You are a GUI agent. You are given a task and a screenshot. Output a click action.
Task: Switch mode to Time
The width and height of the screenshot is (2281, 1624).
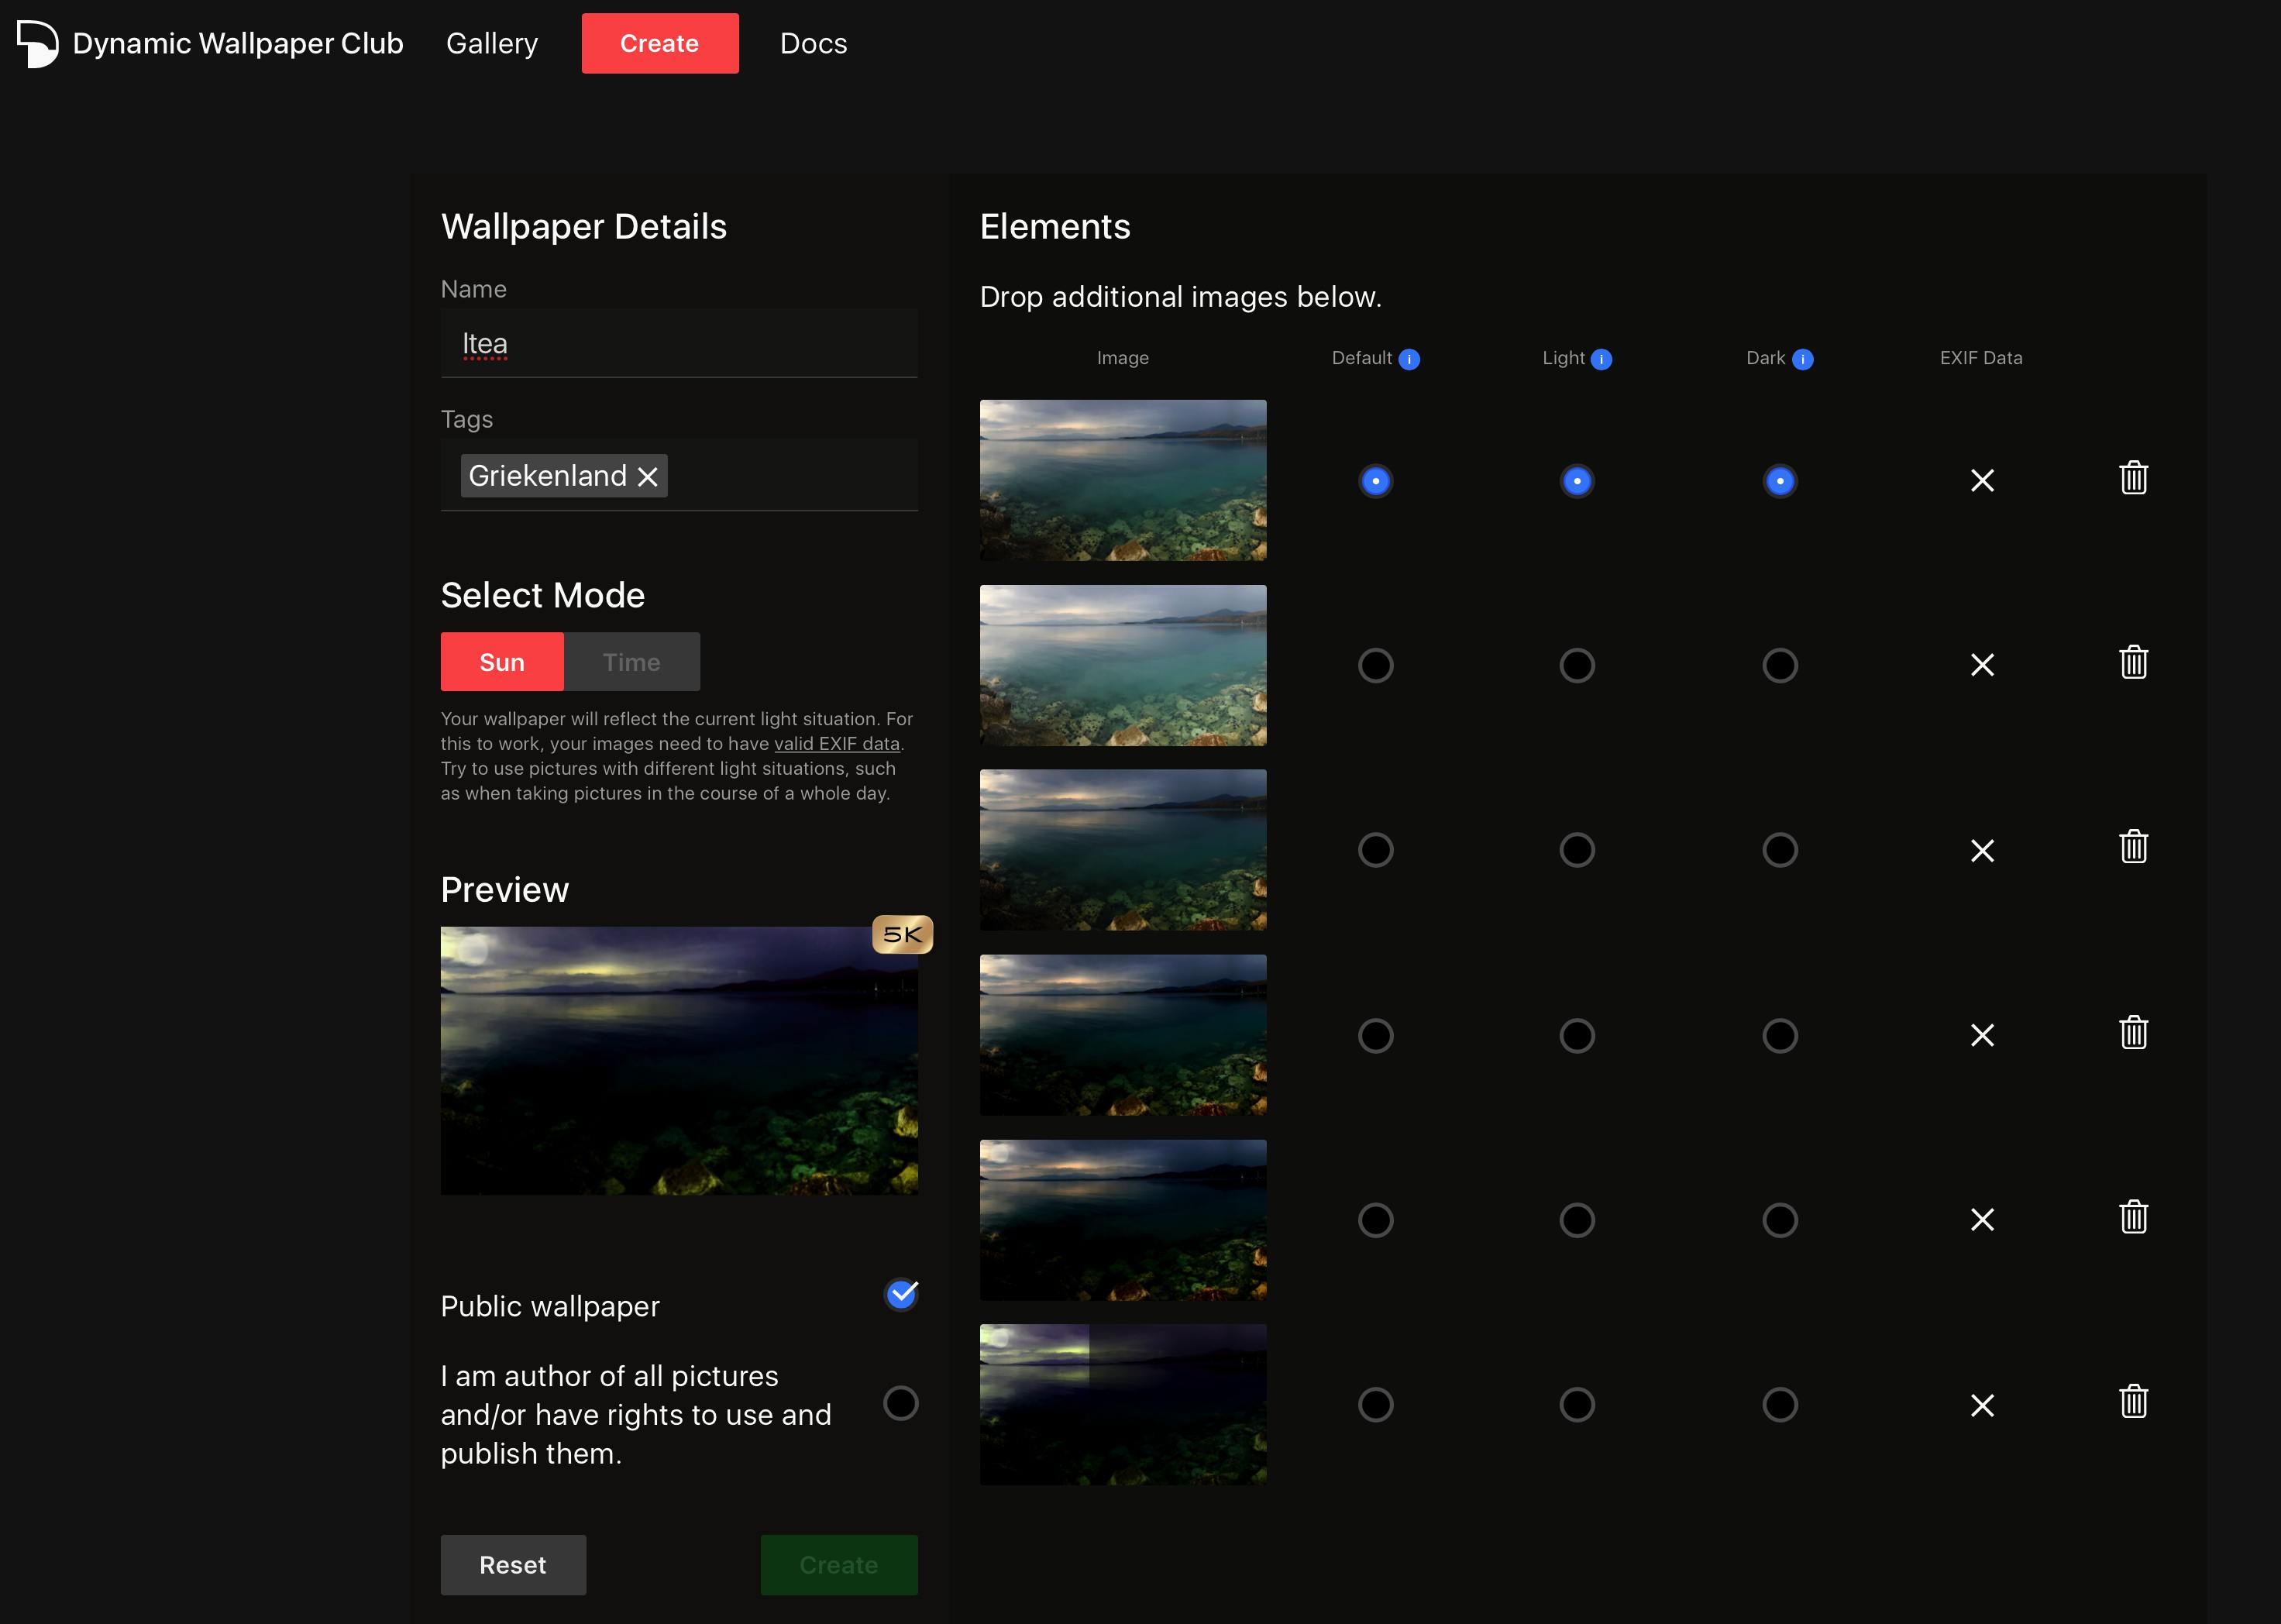(x=631, y=662)
